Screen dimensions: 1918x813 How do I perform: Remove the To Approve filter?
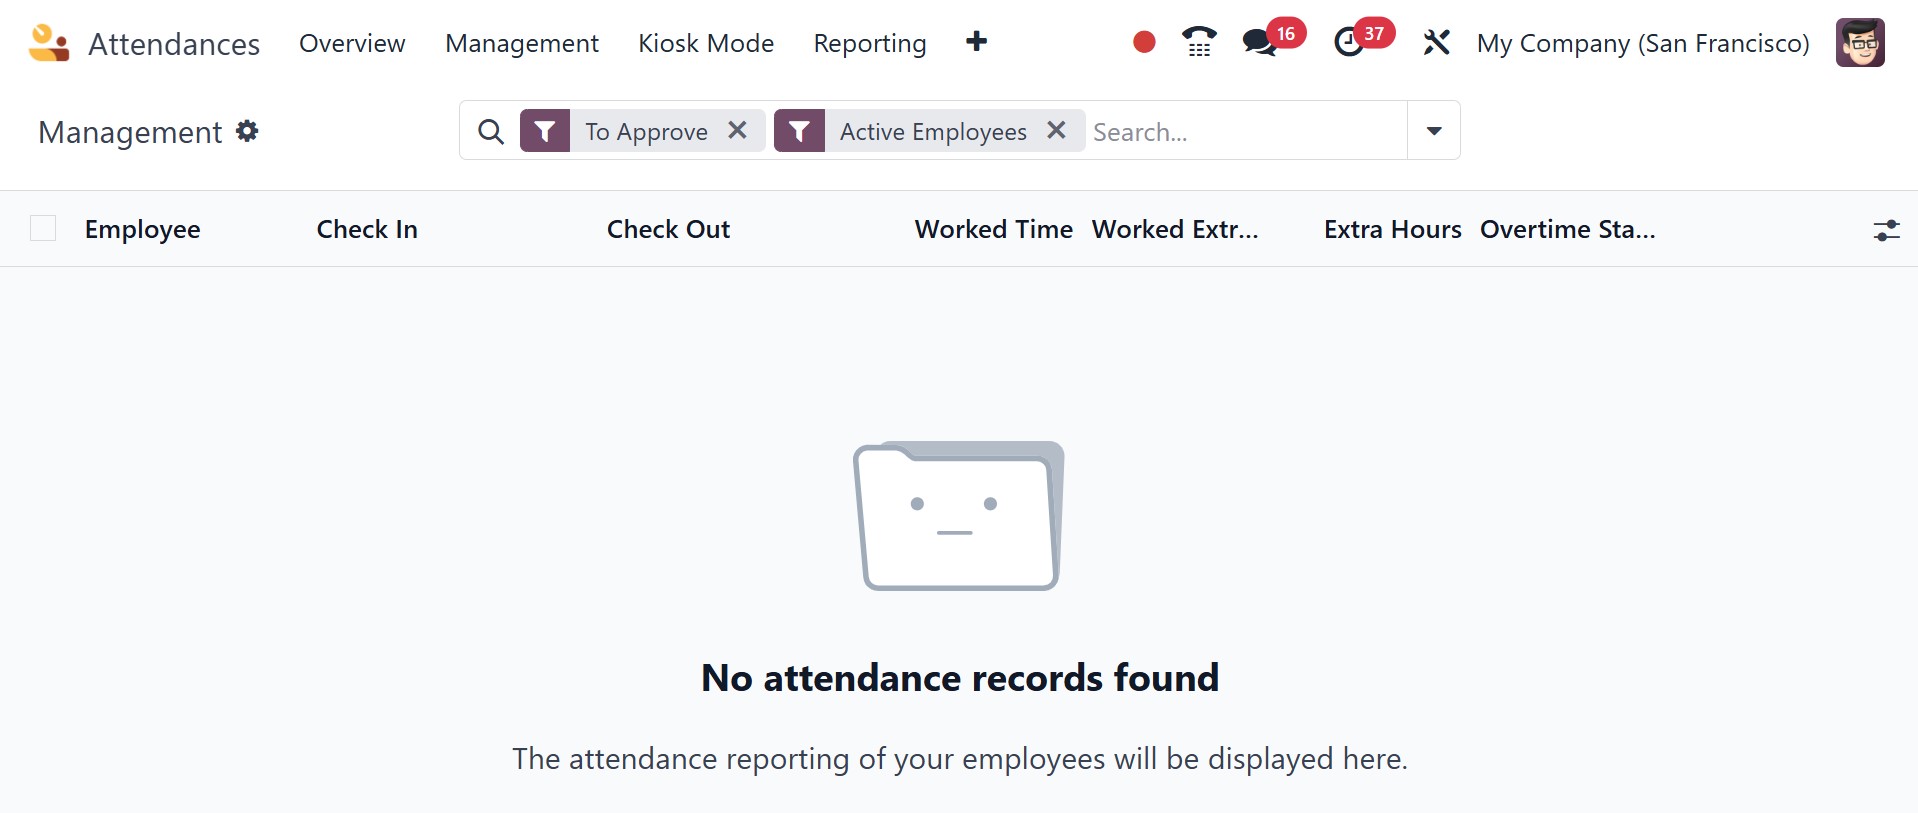click(x=737, y=130)
